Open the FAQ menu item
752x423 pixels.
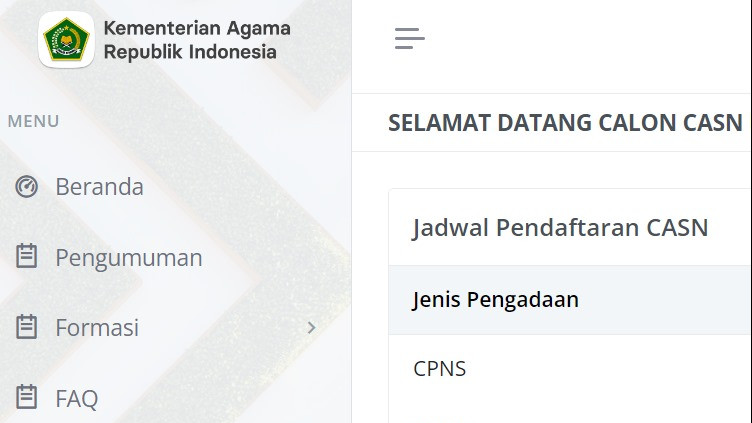coord(76,399)
